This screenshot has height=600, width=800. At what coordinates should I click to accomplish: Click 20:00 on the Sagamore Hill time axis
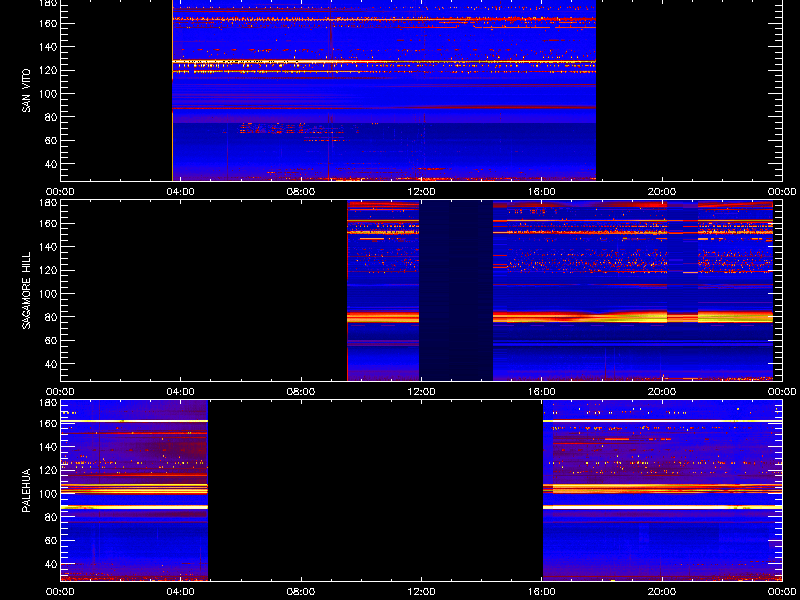tap(662, 392)
